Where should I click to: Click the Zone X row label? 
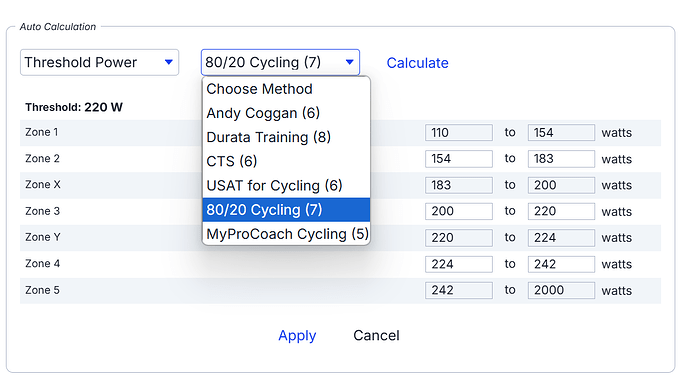pyautogui.click(x=43, y=184)
